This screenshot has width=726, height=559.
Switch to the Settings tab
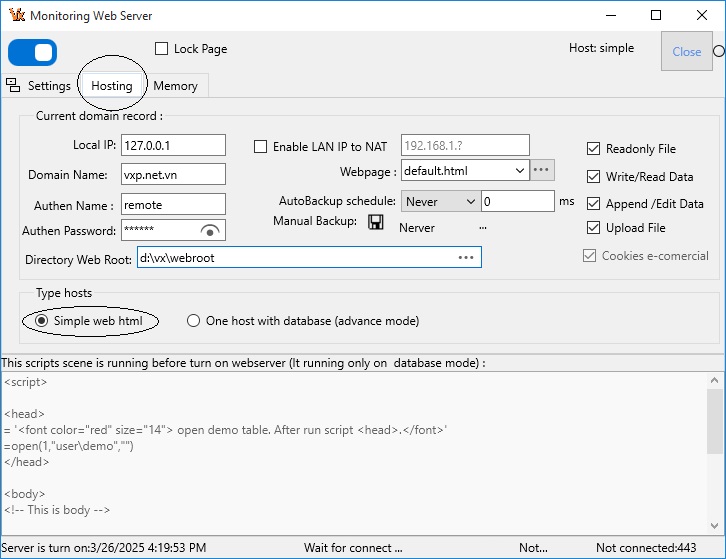(x=49, y=86)
